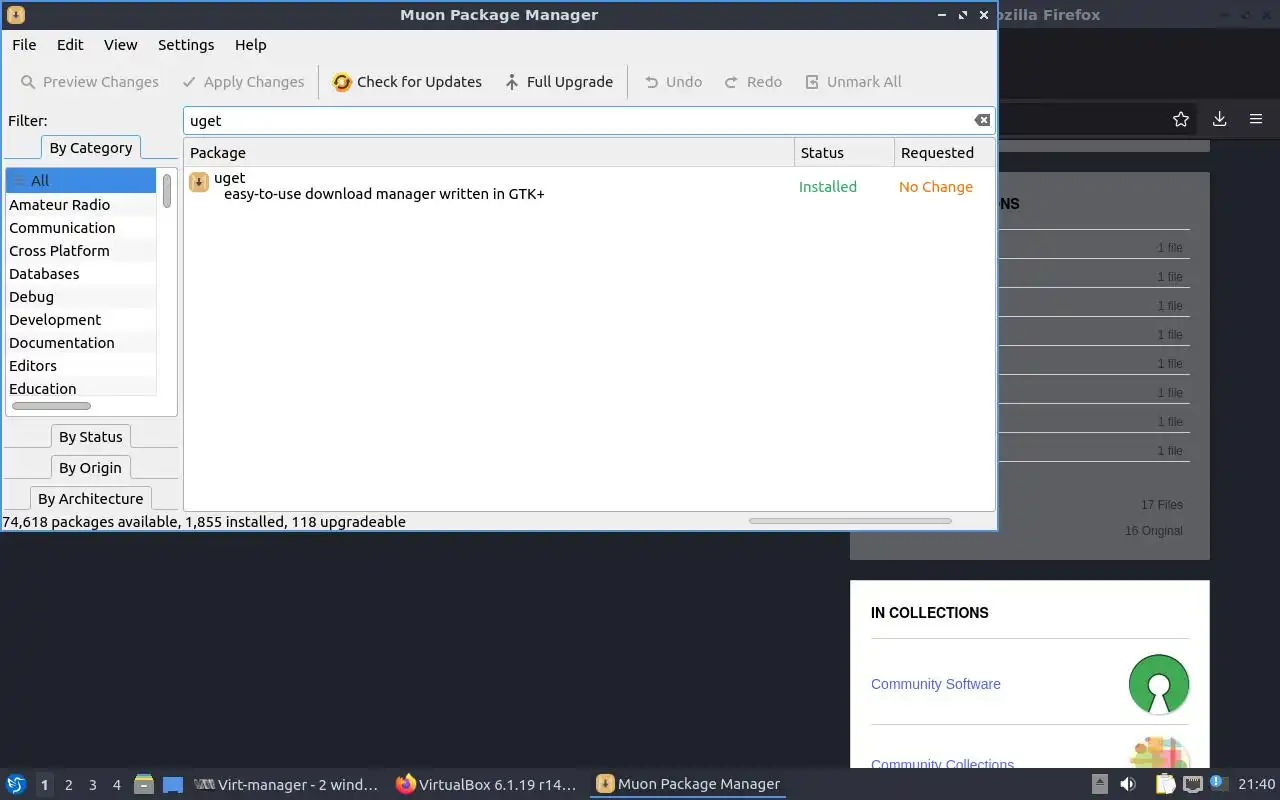Sort by the Package column header
The height and width of the screenshot is (800, 1280).
(489, 153)
